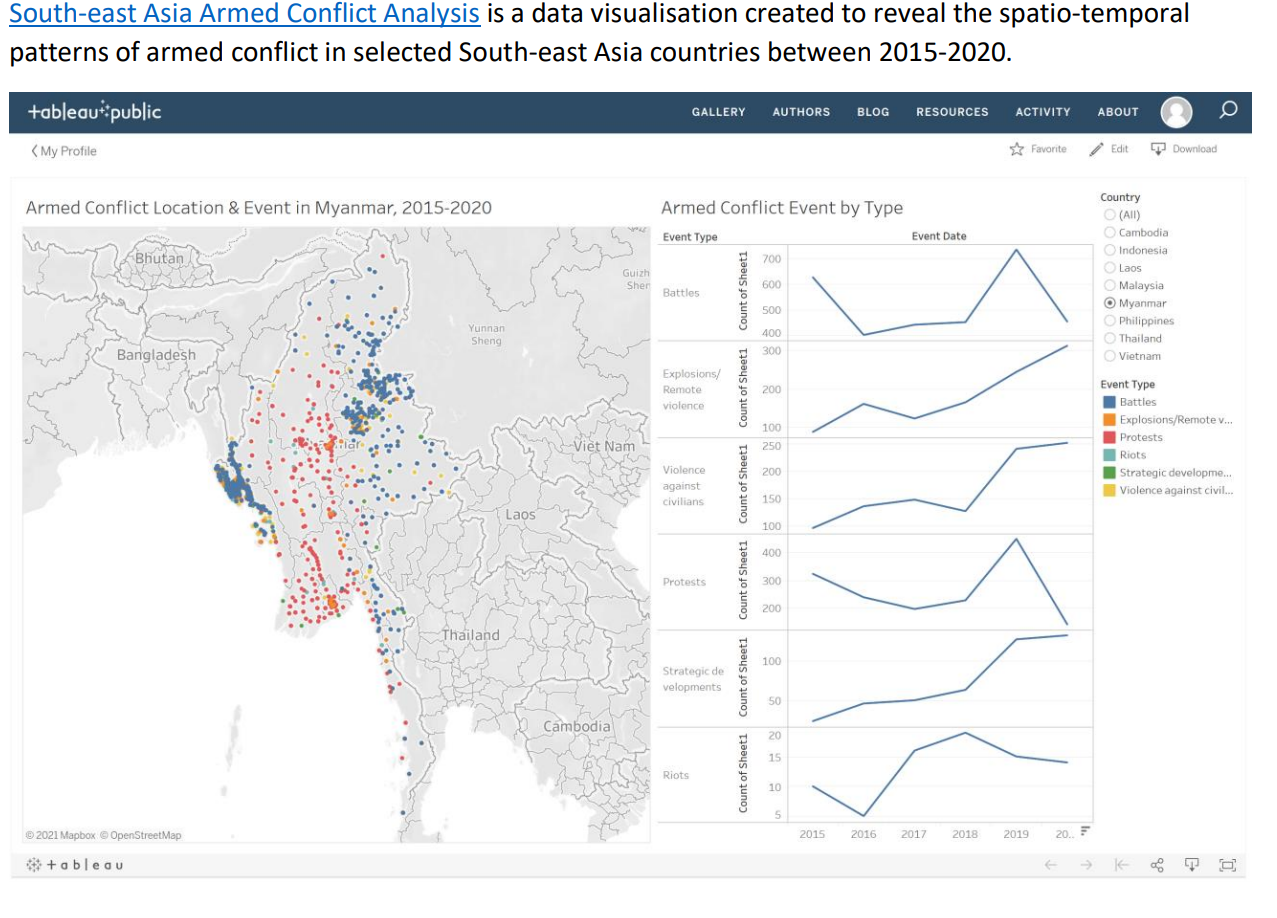Click the Download button at top
Image resolution: width=1277 pixels, height=918 pixels.
click(1184, 149)
